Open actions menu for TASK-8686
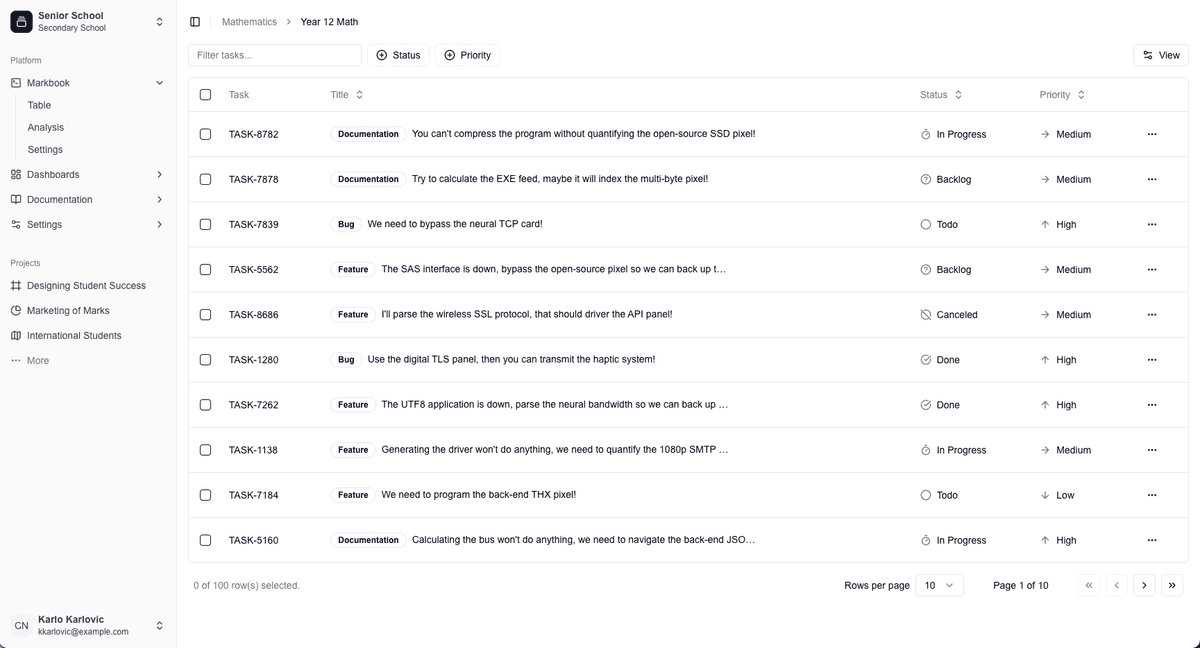Screen dimensions: 1200x648 (1152, 314)
